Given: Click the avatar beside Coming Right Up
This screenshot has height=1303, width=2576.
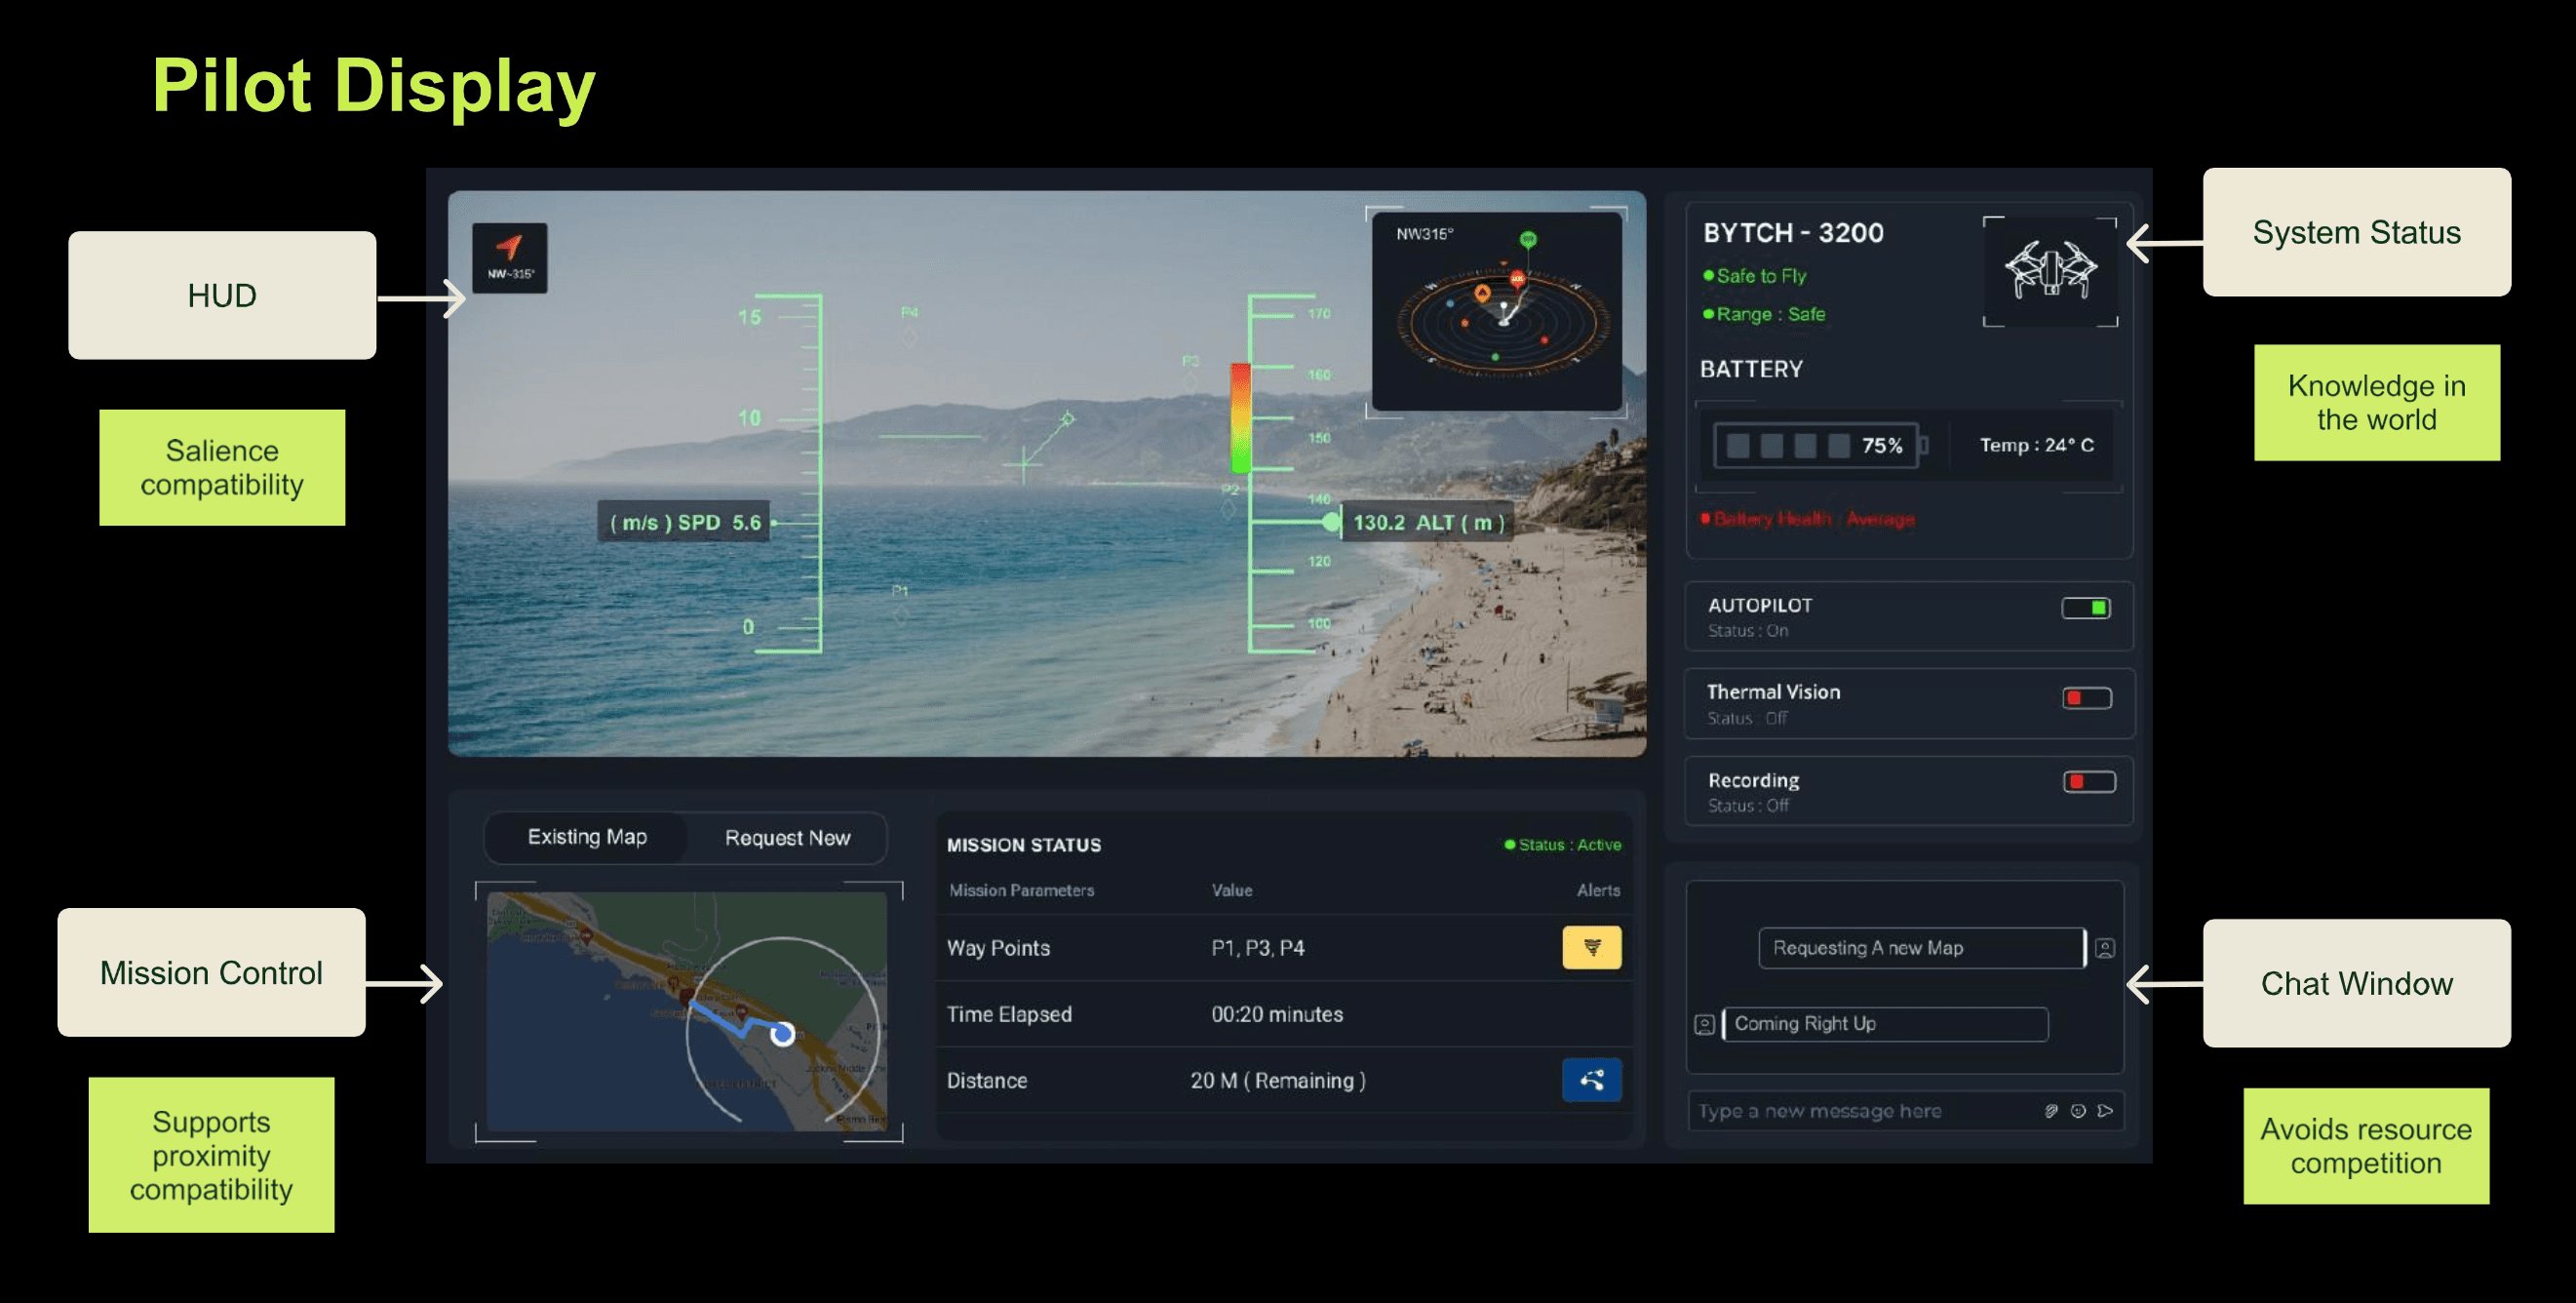Looking at the screenshot, I should coord(1704,1024).
